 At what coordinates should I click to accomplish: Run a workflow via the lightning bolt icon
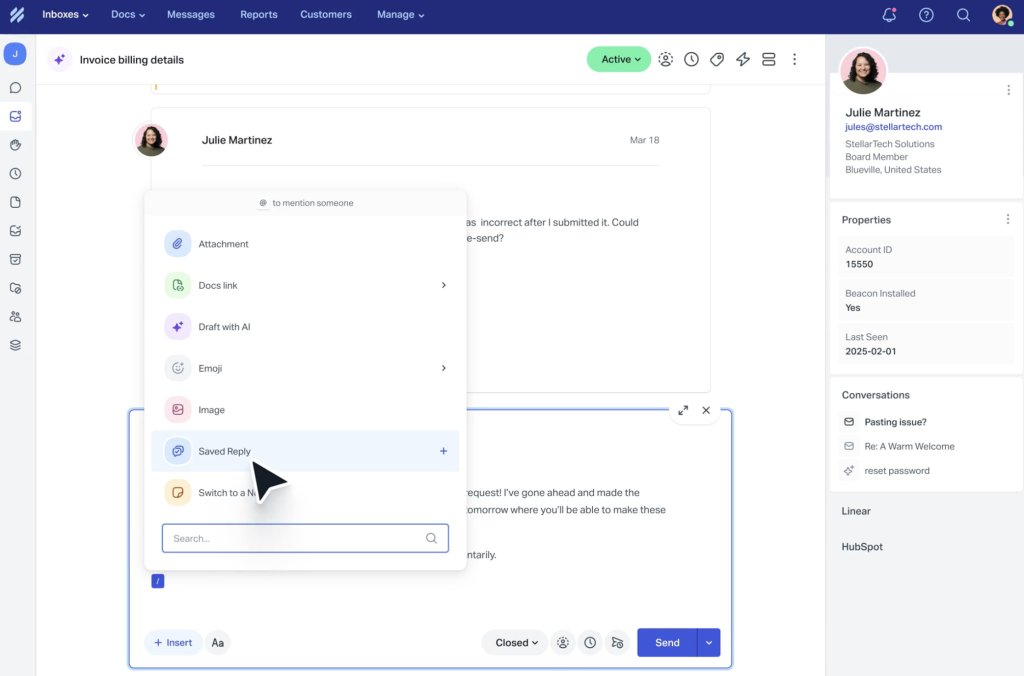pos(743,59)
